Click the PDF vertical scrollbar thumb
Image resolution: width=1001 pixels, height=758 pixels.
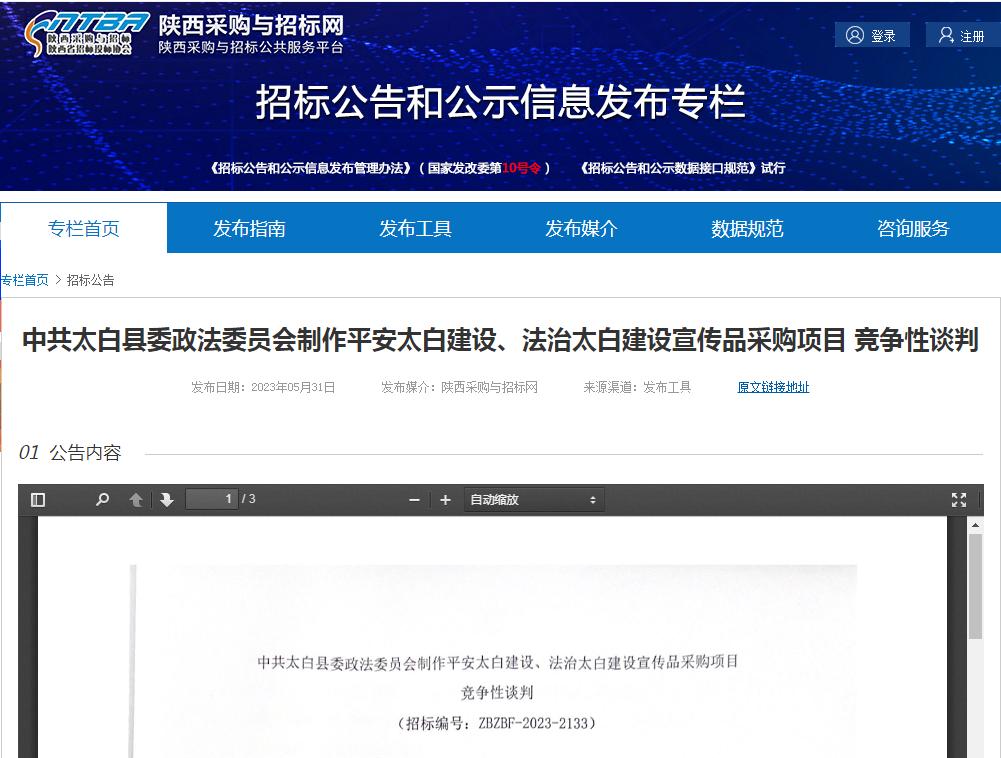coord(975,590)
